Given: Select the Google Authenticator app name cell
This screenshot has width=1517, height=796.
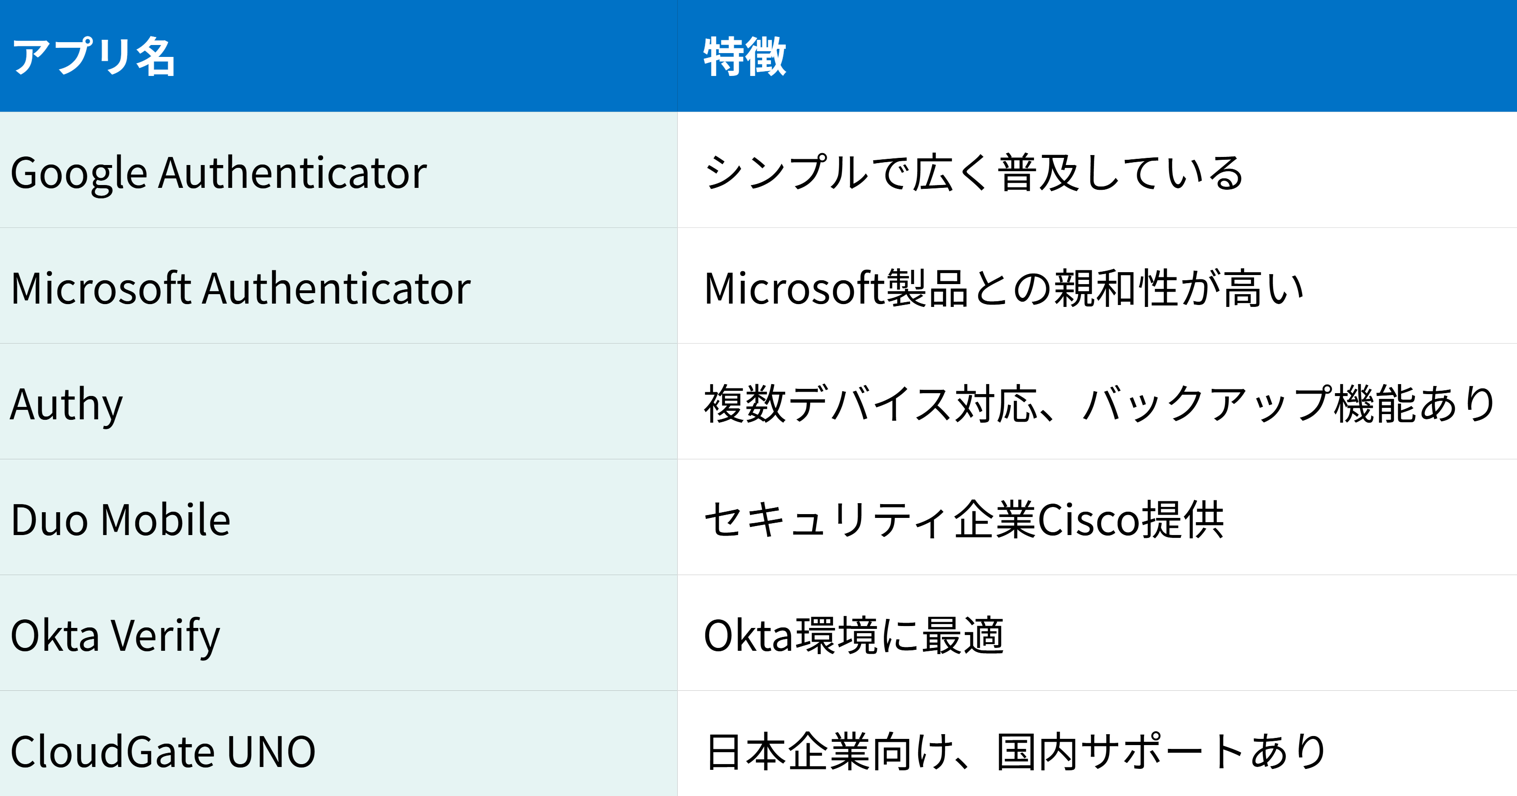Looking at the screenshot, I should pyautogui.click(x=218, y=172).
